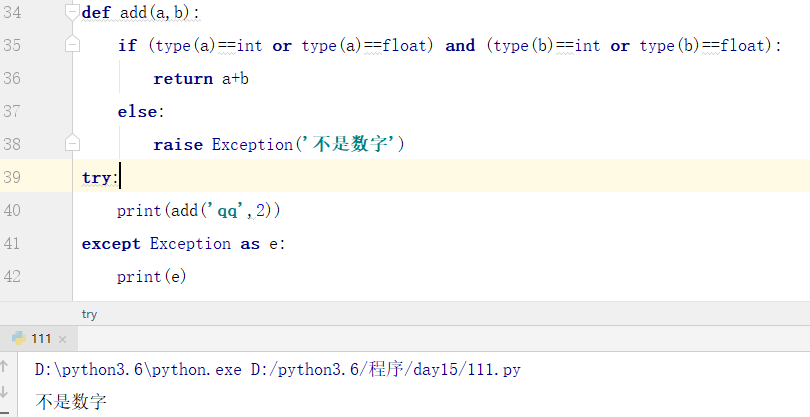Click the 'if' keyword on line 35

tap(127, 45)
